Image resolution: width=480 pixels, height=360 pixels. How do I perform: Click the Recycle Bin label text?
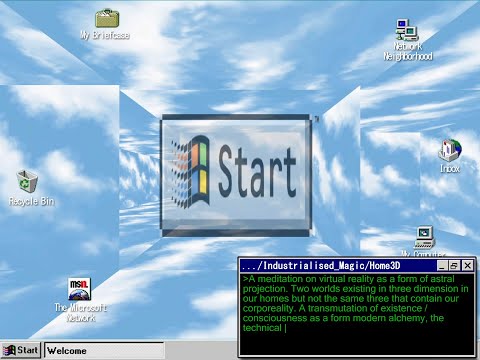pyautogui.click(x=31, y=201)
